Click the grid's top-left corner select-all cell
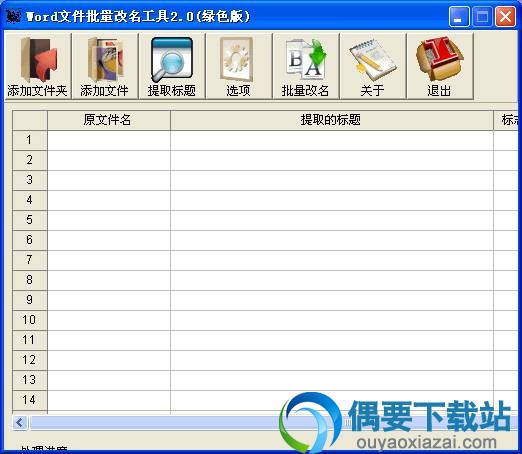 click(x=30, y=120)
